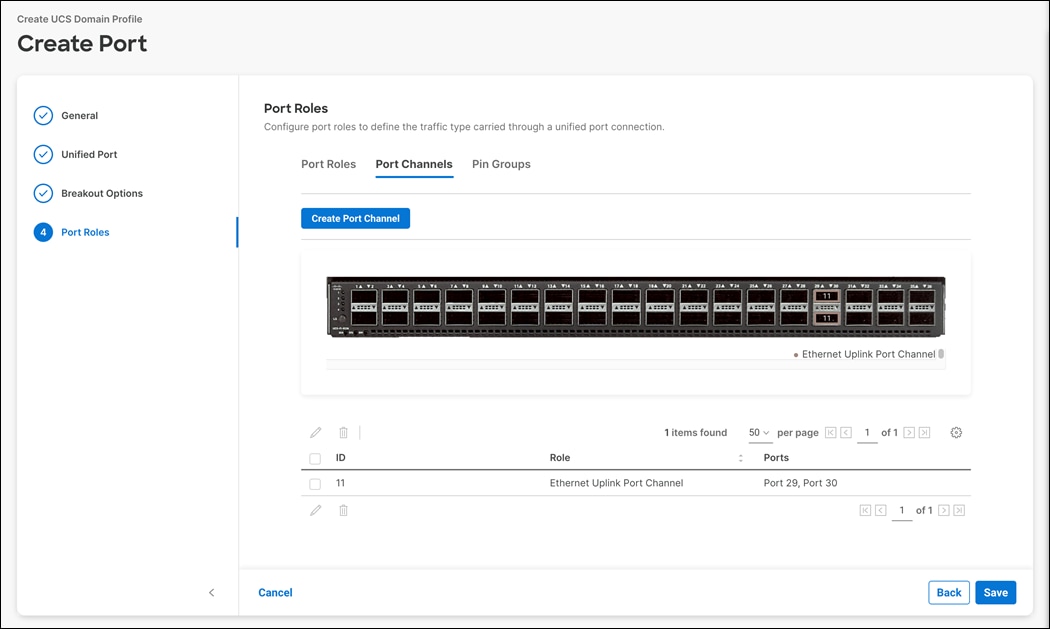This screenshot has width=1050, height=629.
Task: Go to first page using pagination arrow
Action: tap(831, 432)
